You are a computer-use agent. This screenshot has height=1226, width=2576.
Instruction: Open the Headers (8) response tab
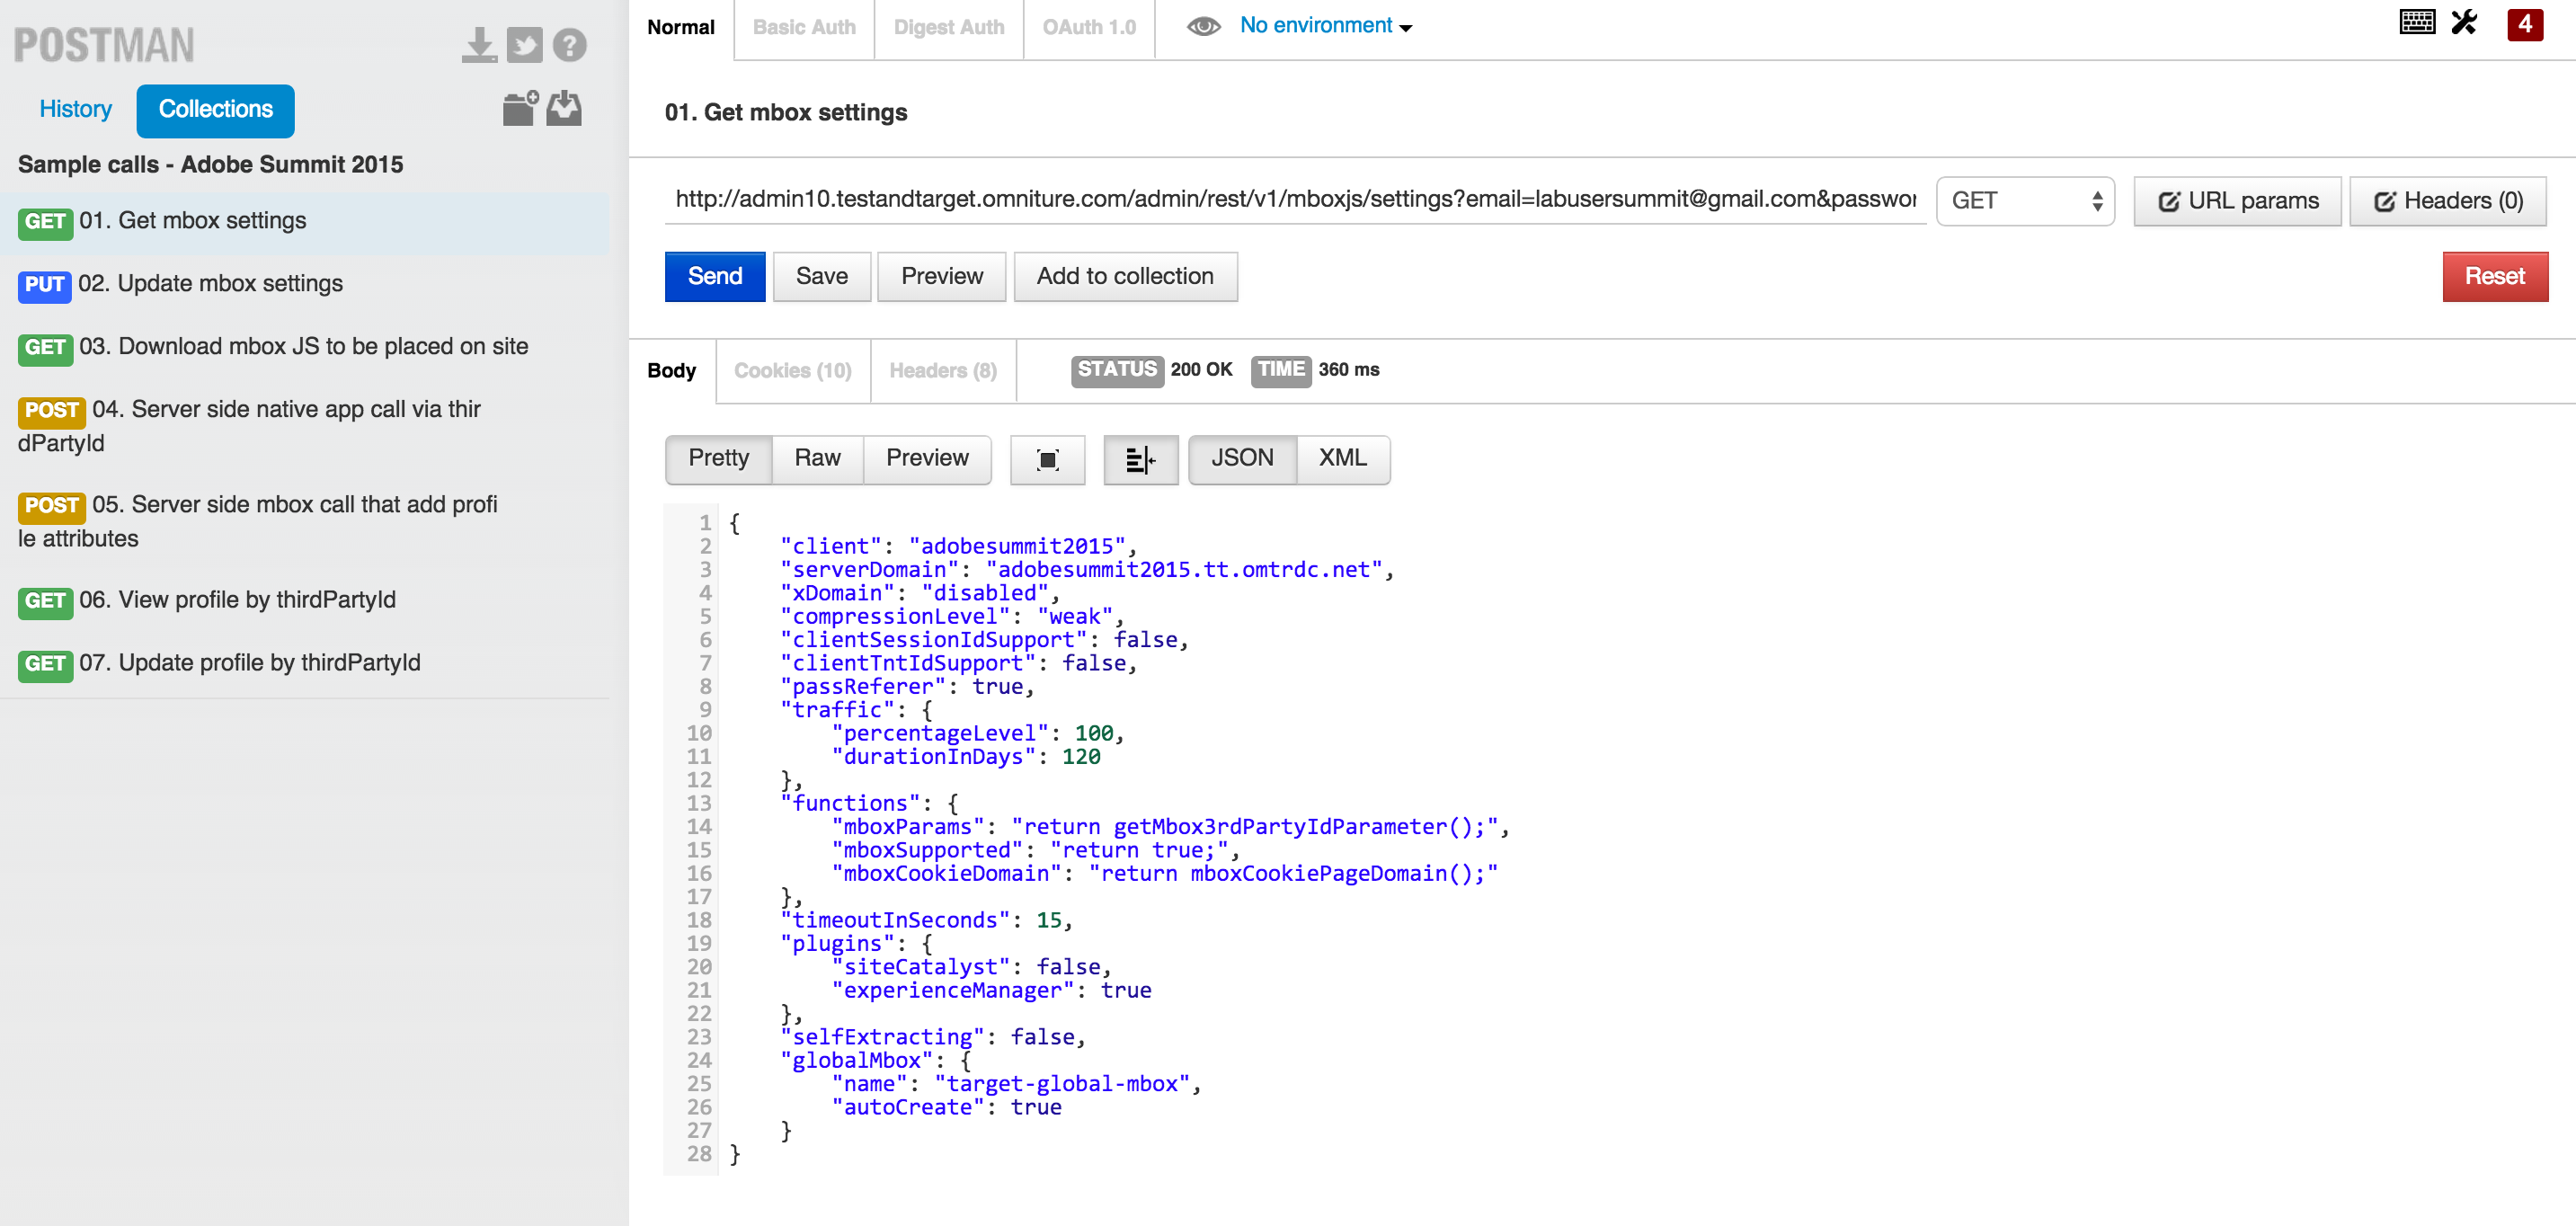click(x=942, y=371)
